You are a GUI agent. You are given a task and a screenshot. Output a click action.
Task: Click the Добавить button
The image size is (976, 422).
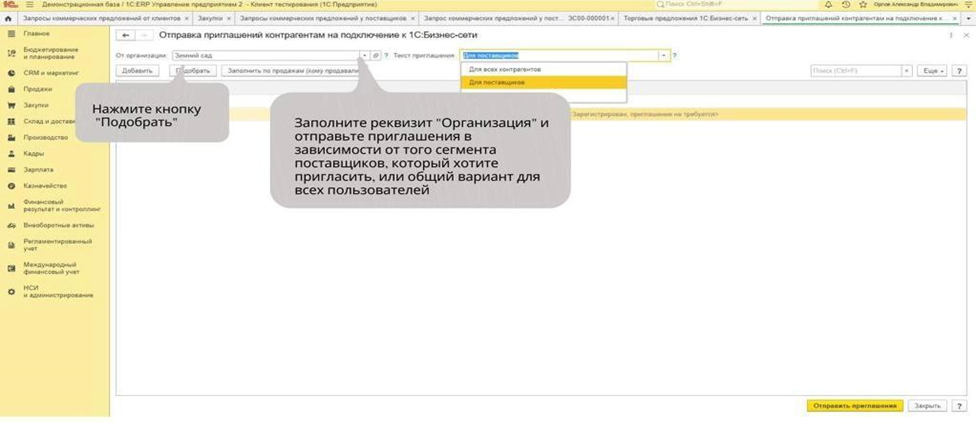coord(138,71)
